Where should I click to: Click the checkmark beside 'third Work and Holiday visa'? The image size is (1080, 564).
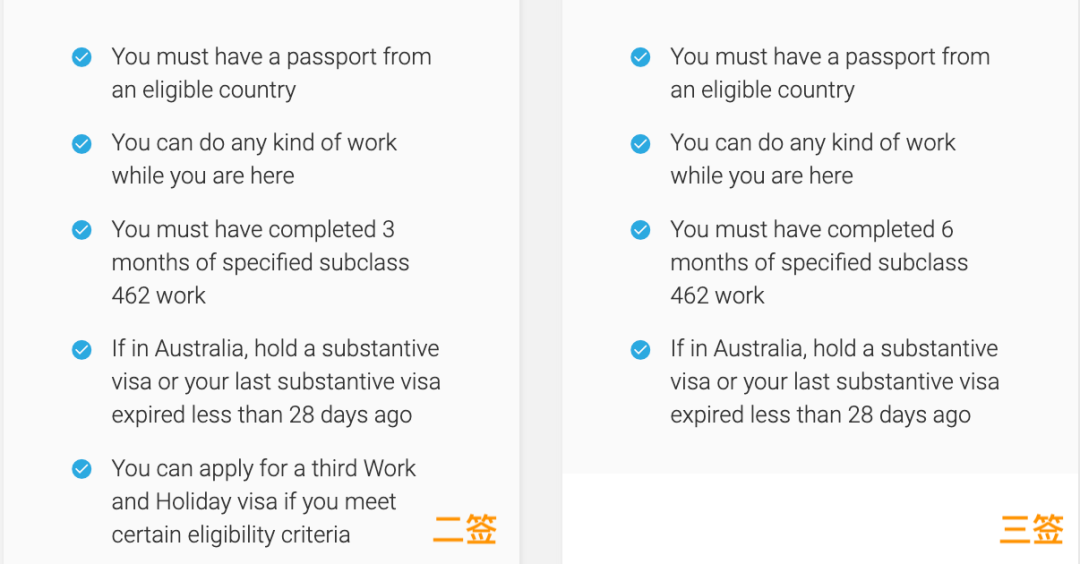click(x=82, y=469)
